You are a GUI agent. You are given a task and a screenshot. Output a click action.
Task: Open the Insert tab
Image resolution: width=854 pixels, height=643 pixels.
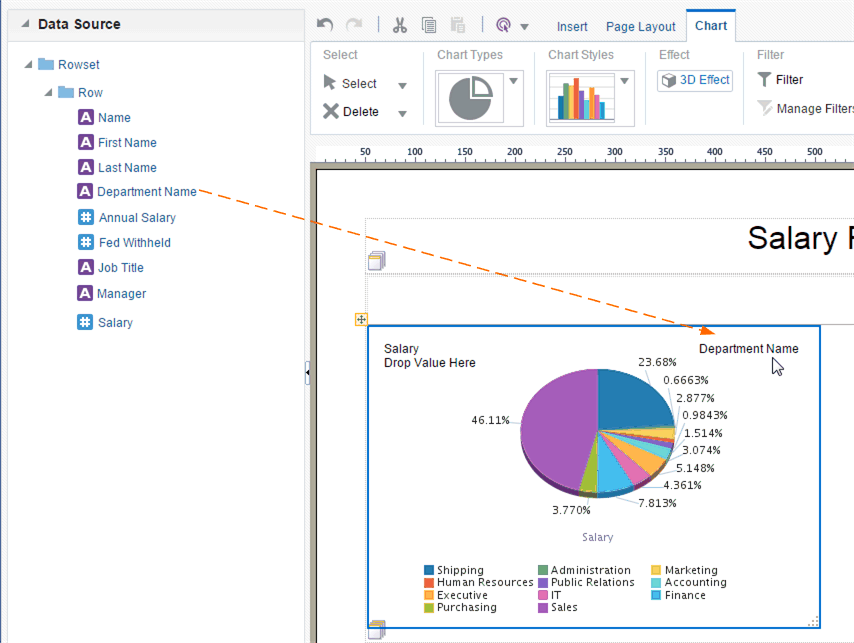click(x=572, y=27)
